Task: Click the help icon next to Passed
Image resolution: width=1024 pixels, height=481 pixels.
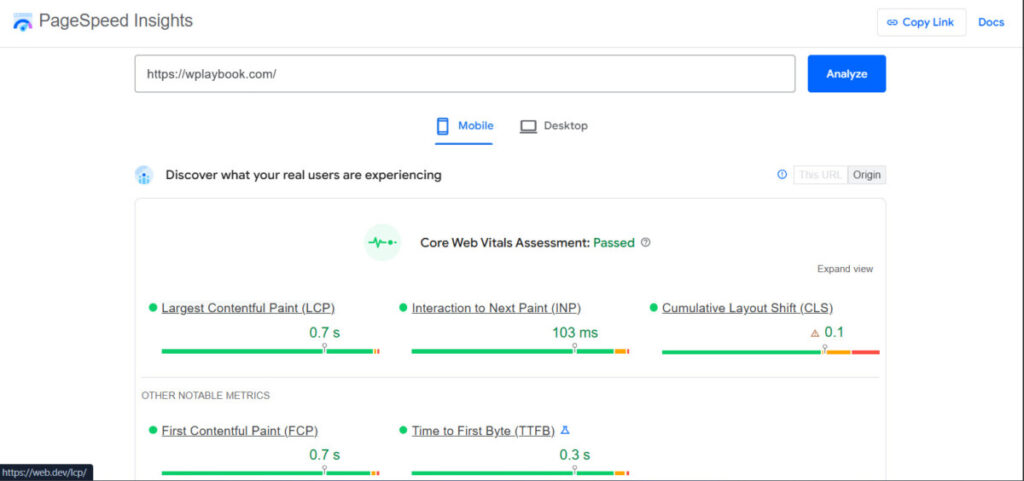Action: [645, 242]
